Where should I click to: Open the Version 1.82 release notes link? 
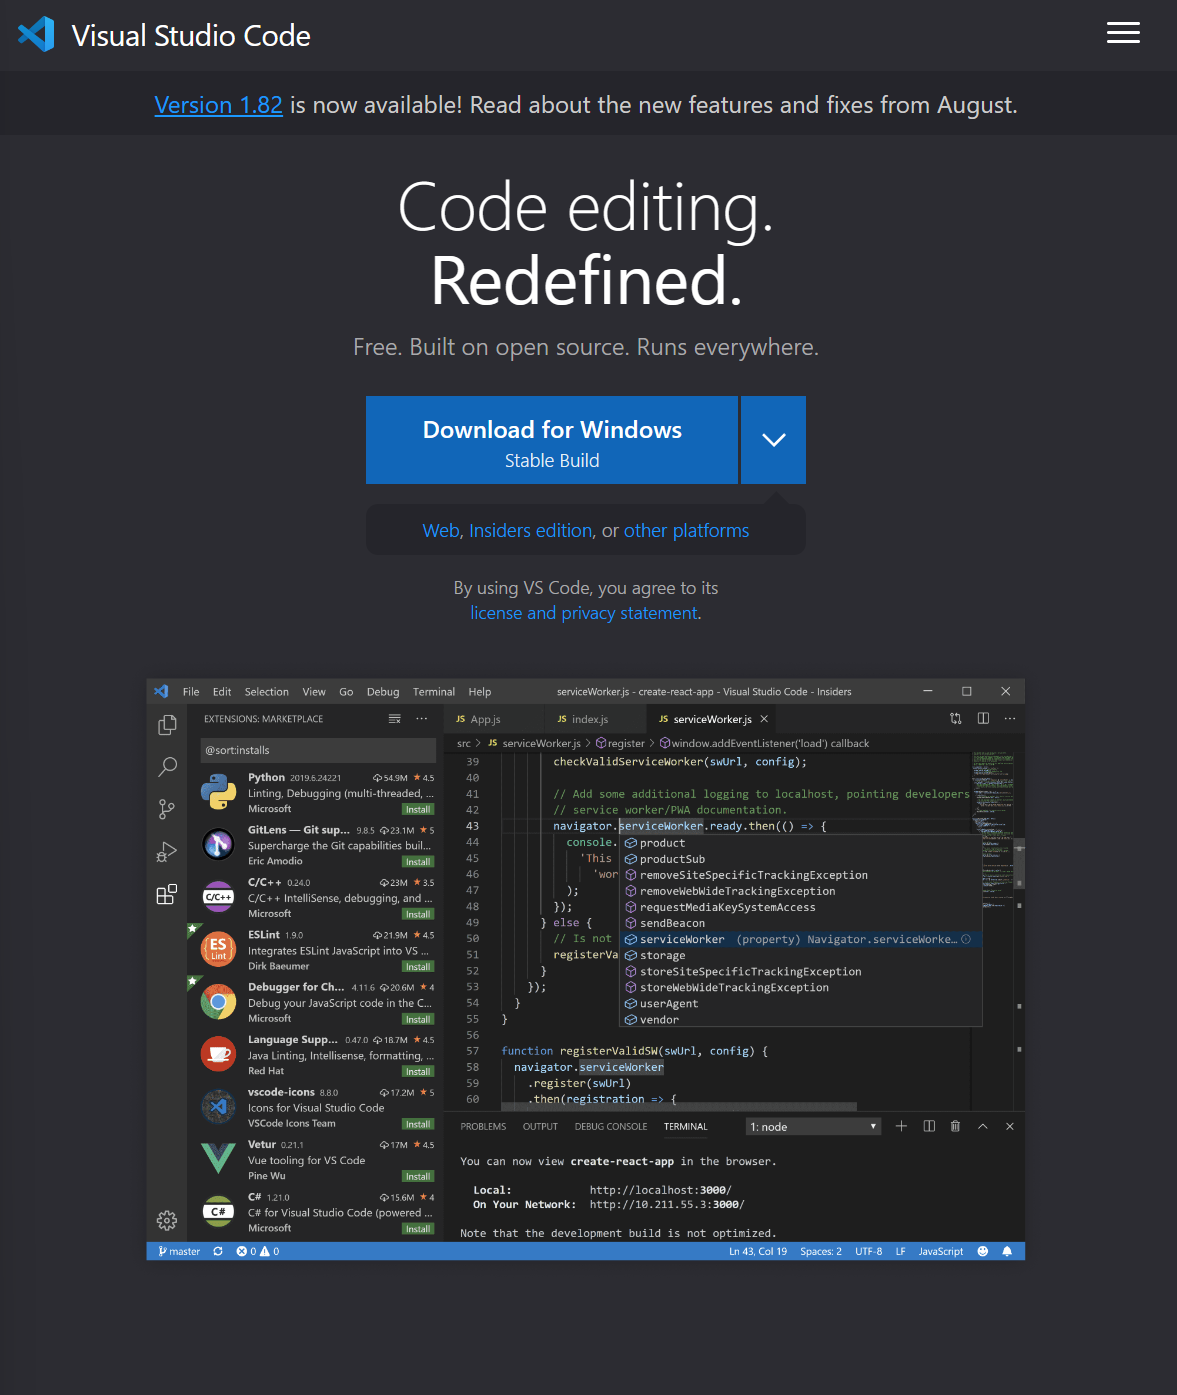pos(218,104)
